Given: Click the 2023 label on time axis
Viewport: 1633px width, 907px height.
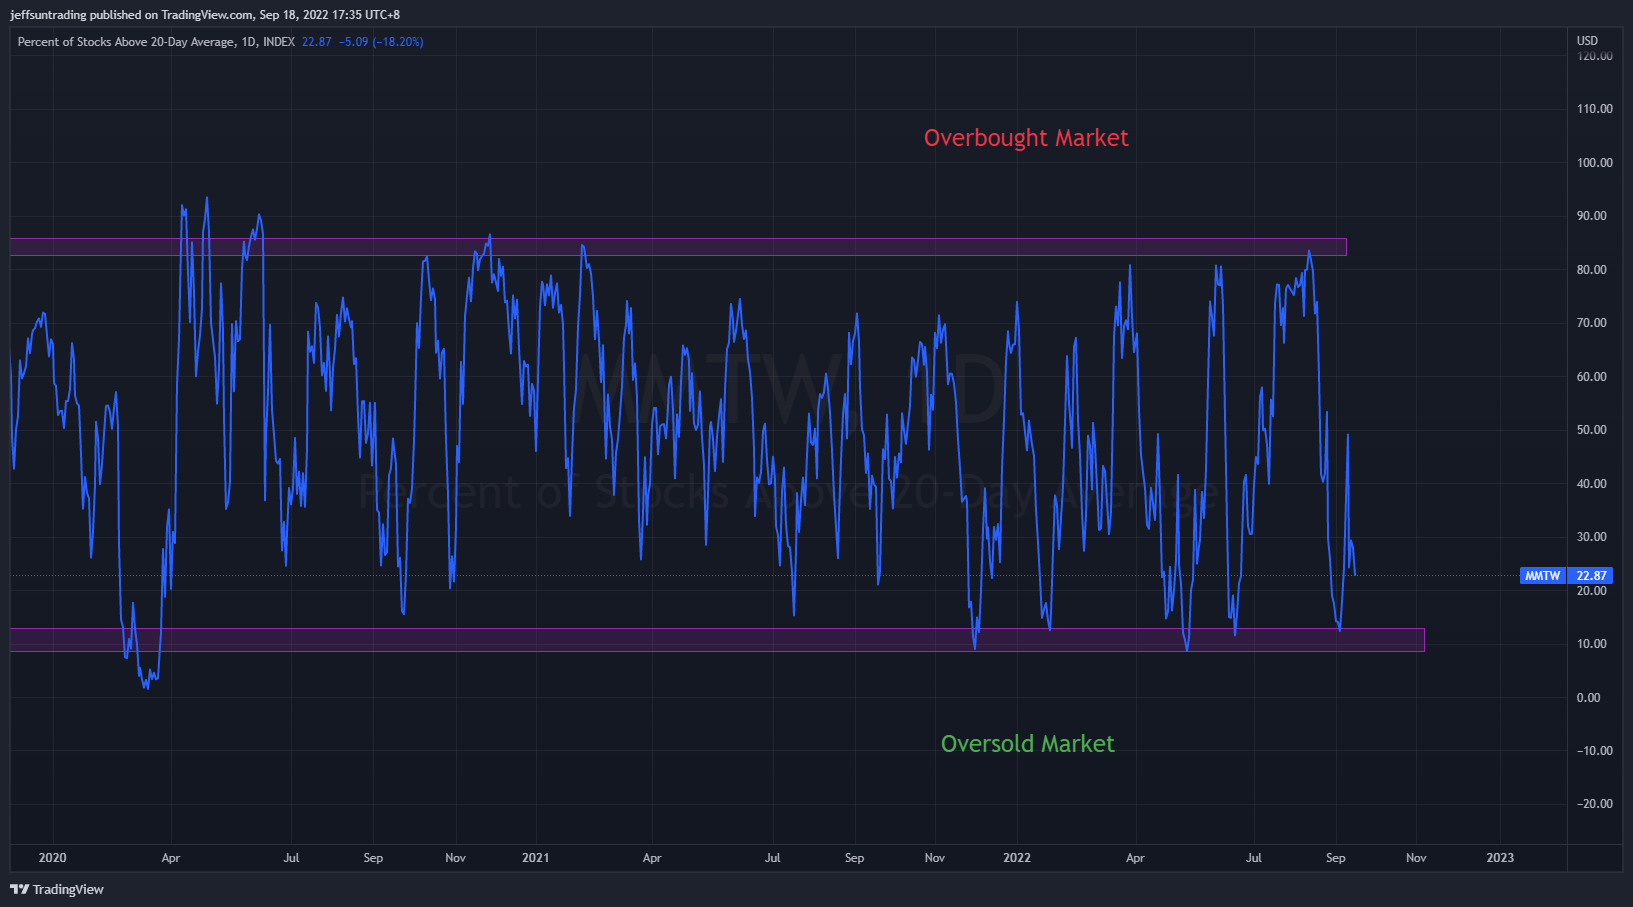Looking at the screenshot, I should (x=1500, y=858).
